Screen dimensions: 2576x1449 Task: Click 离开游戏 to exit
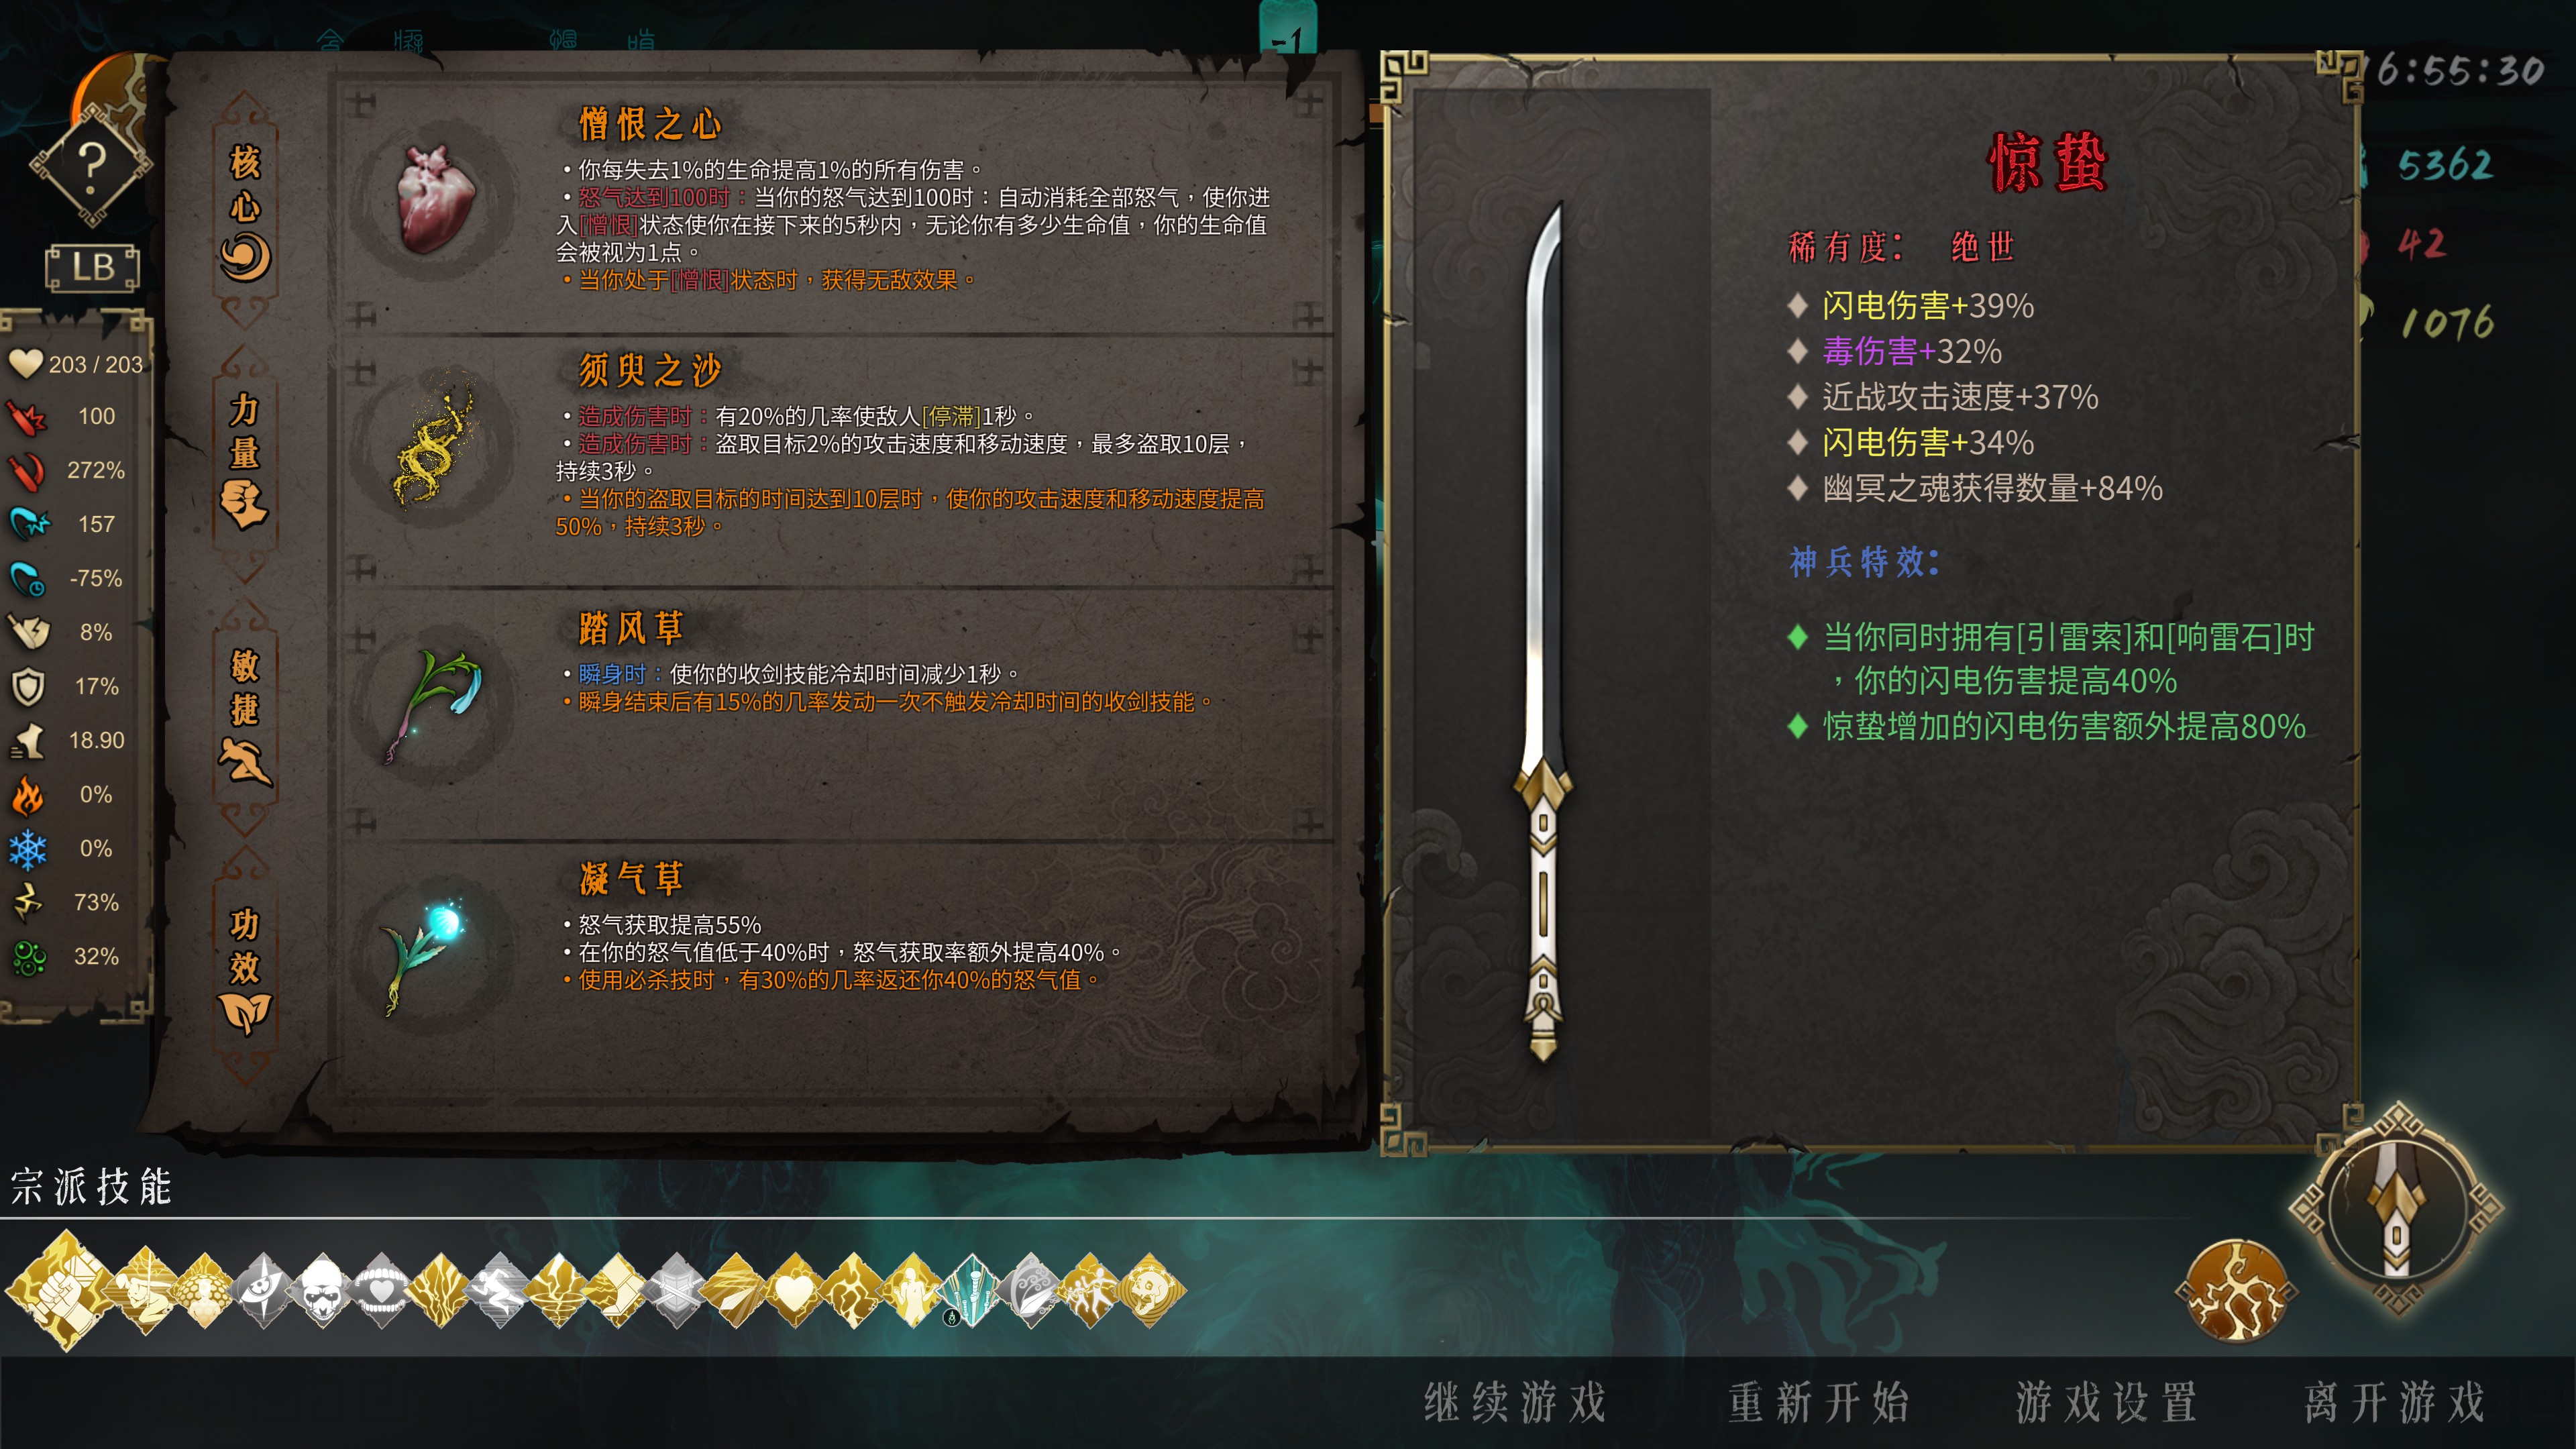point(2395,1402)
